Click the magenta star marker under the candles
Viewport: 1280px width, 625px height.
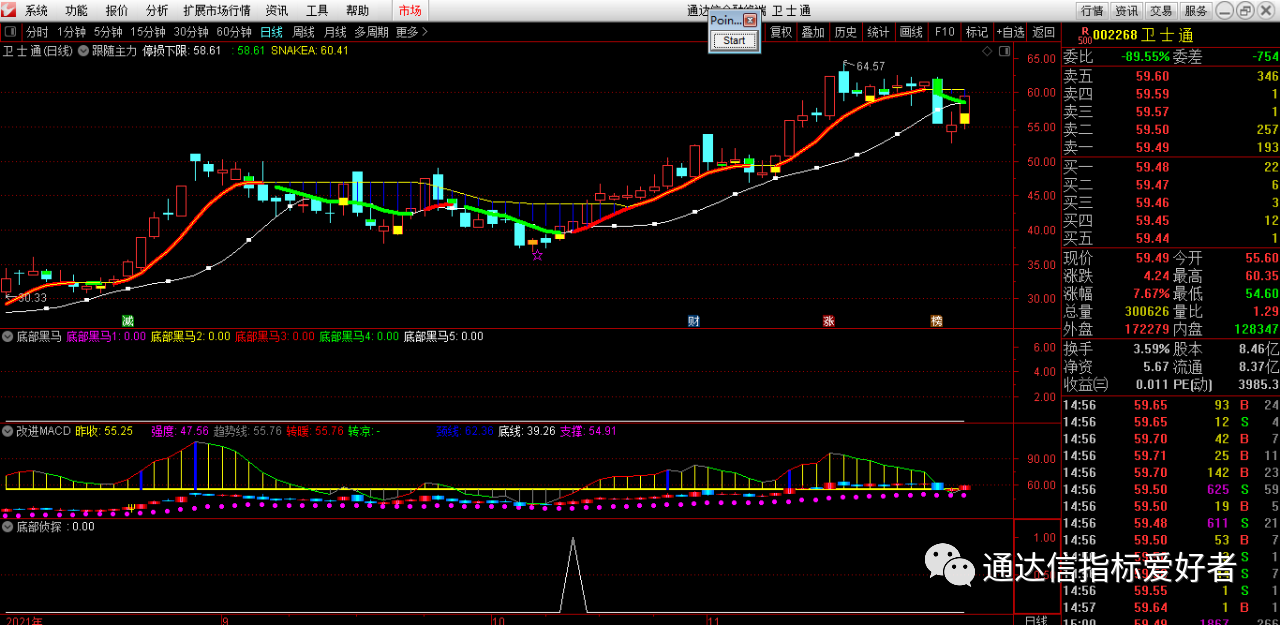[537, 255]
